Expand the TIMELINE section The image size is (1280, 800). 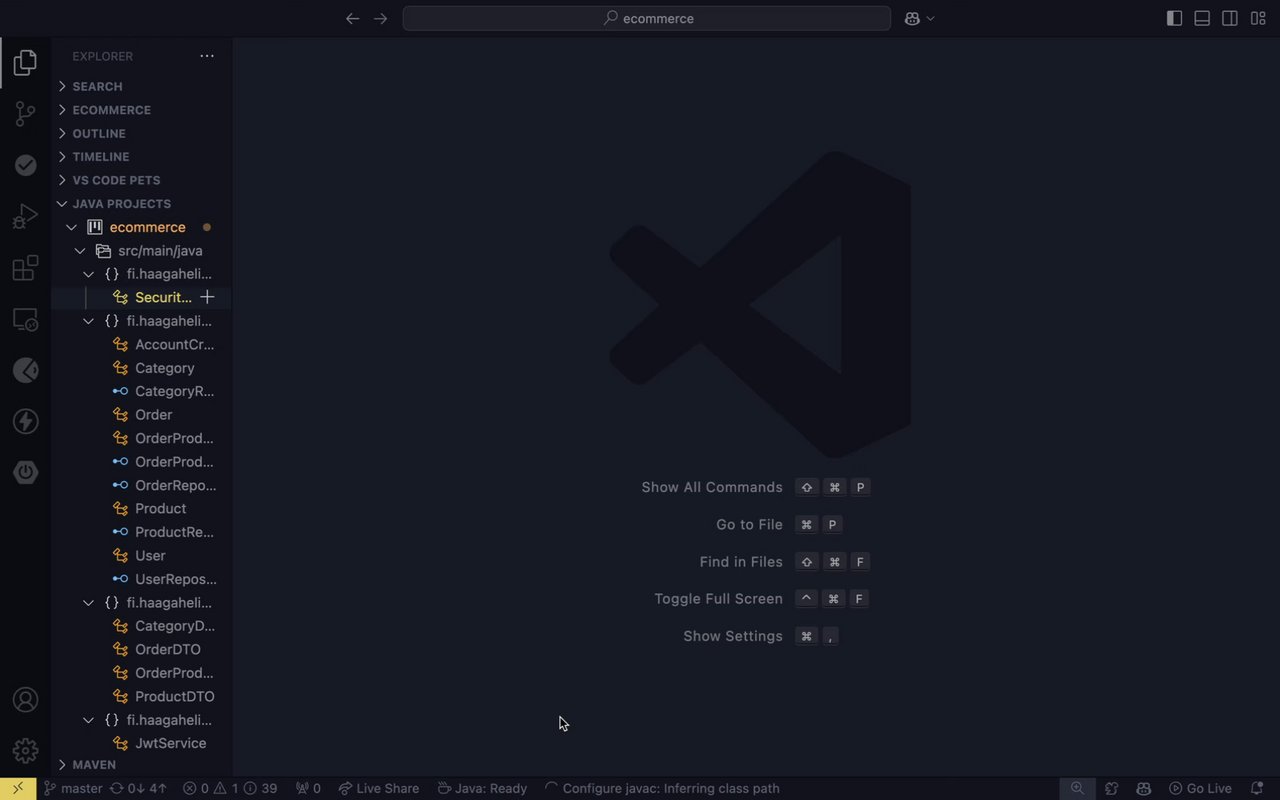coord(142,157)
